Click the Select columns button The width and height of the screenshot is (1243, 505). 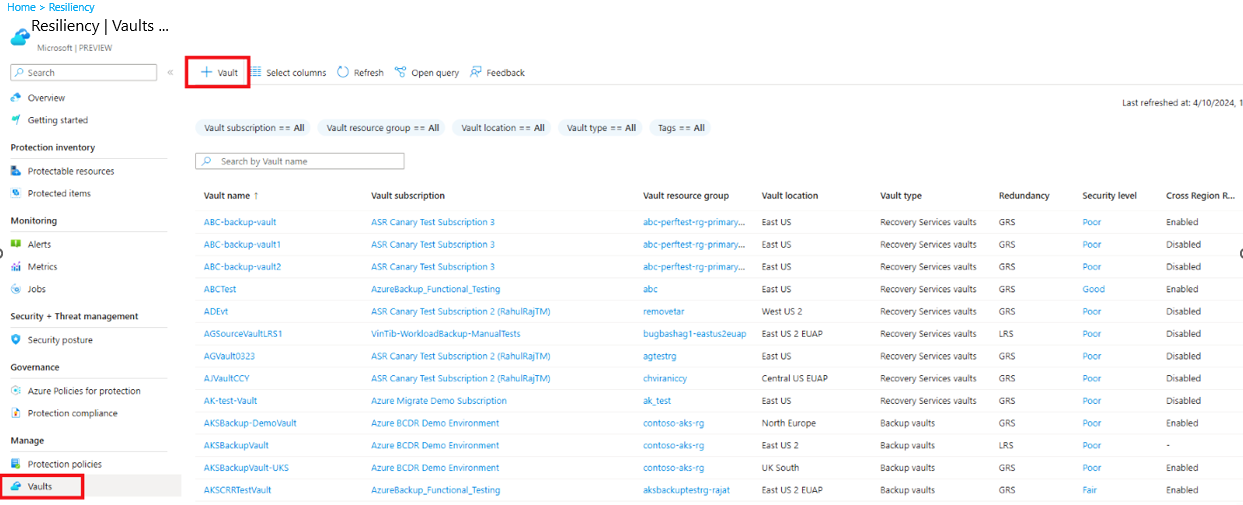click(289, 72)
